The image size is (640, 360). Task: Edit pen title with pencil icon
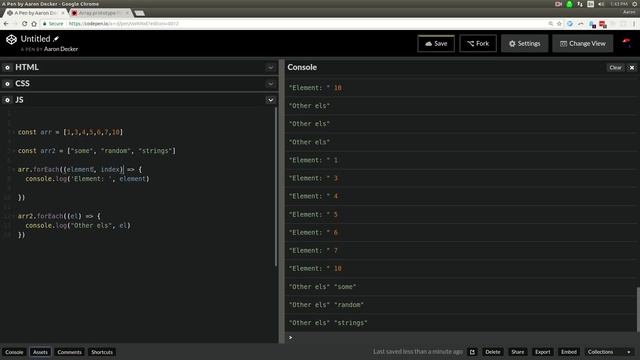click(56, 39)
